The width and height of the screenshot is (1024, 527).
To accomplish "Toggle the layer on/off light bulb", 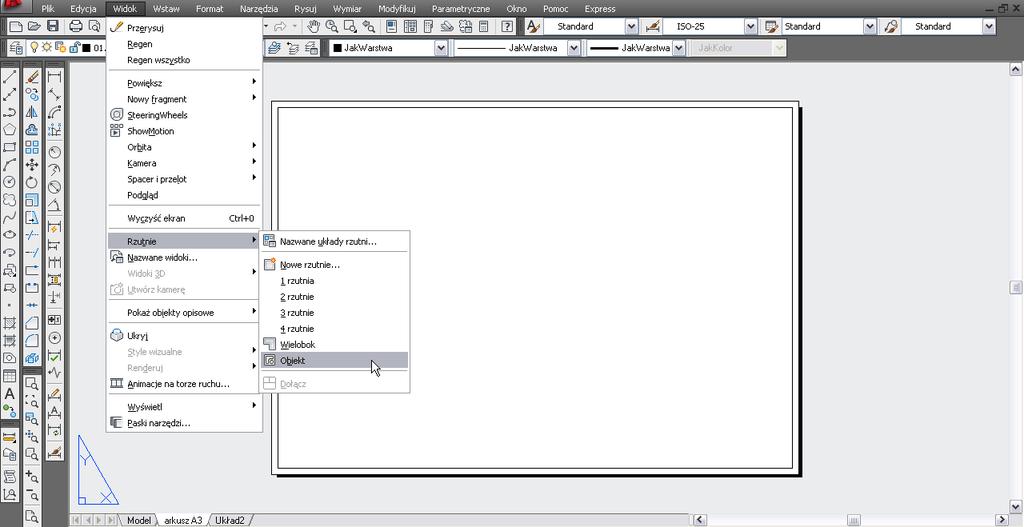I will click(35, 48).
